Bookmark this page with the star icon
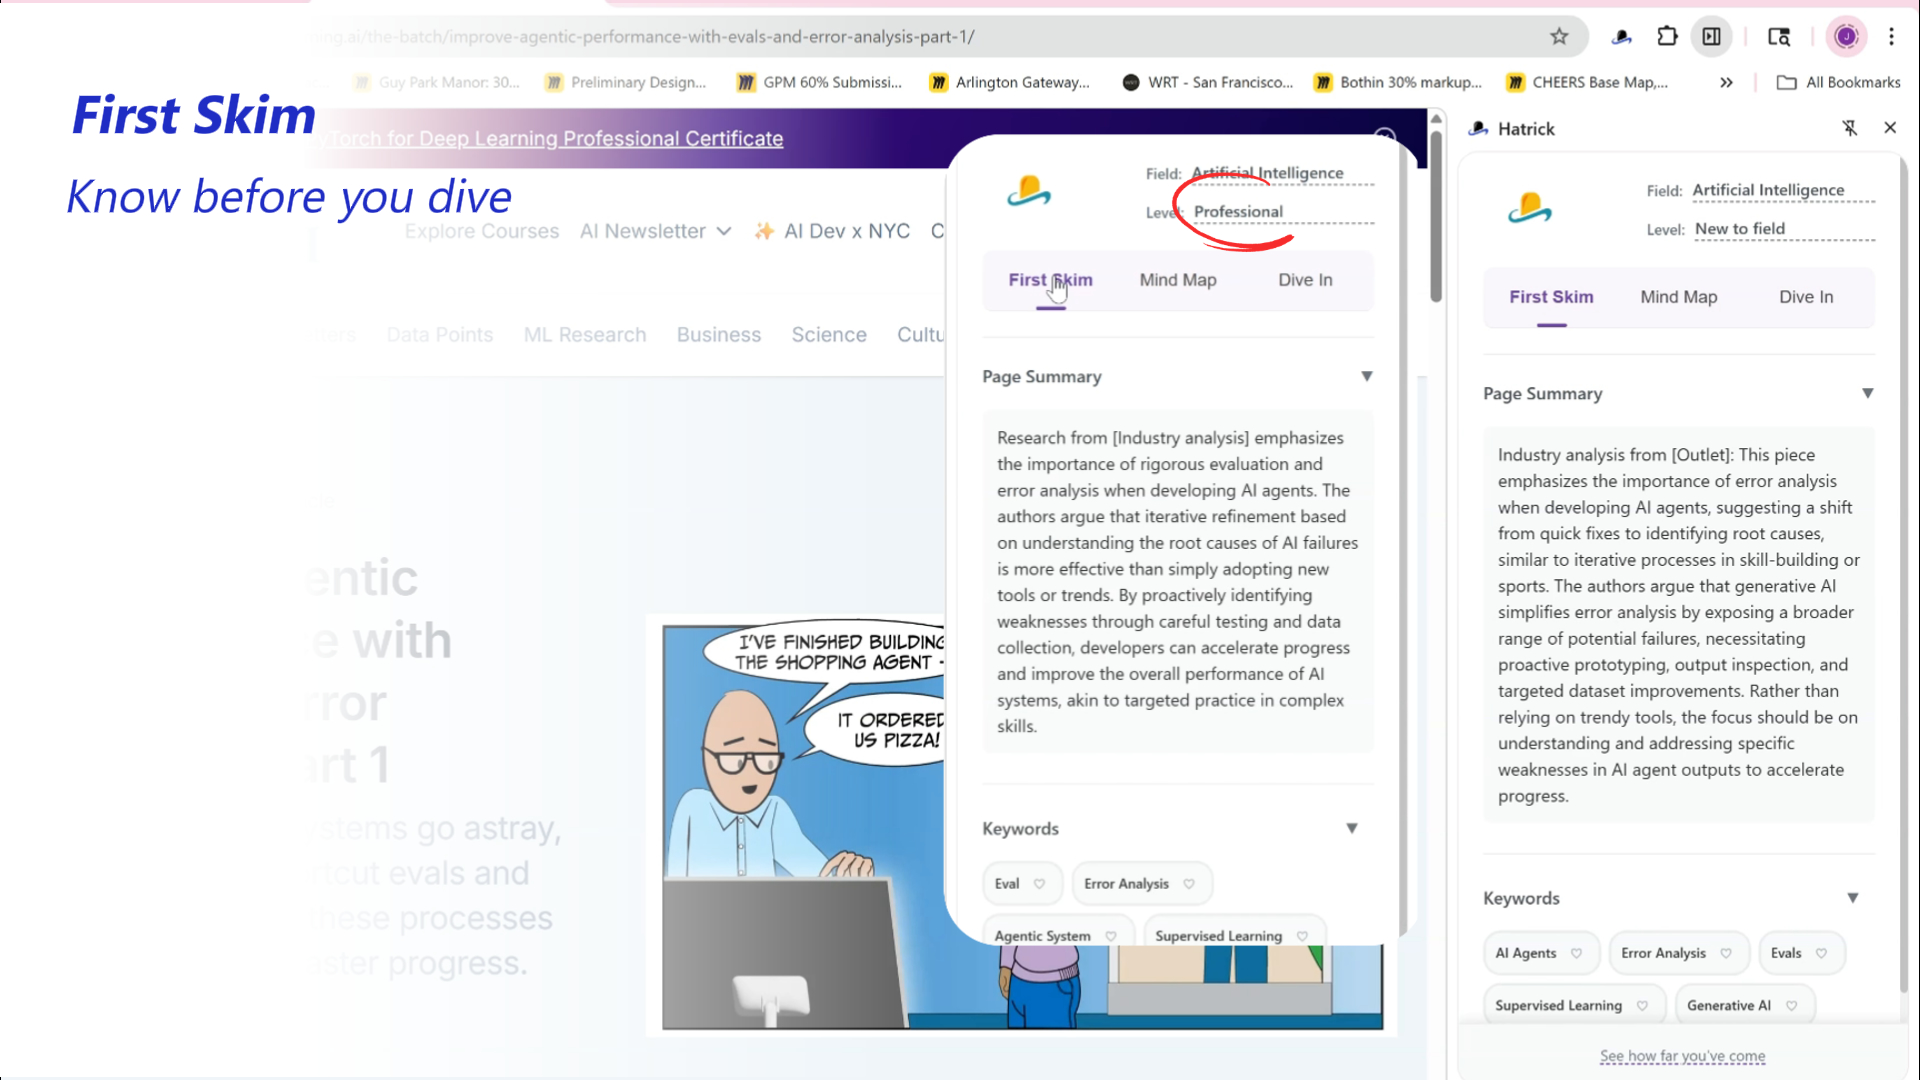Viewport: 1920px width, 1080px height. click(1559, 37)
